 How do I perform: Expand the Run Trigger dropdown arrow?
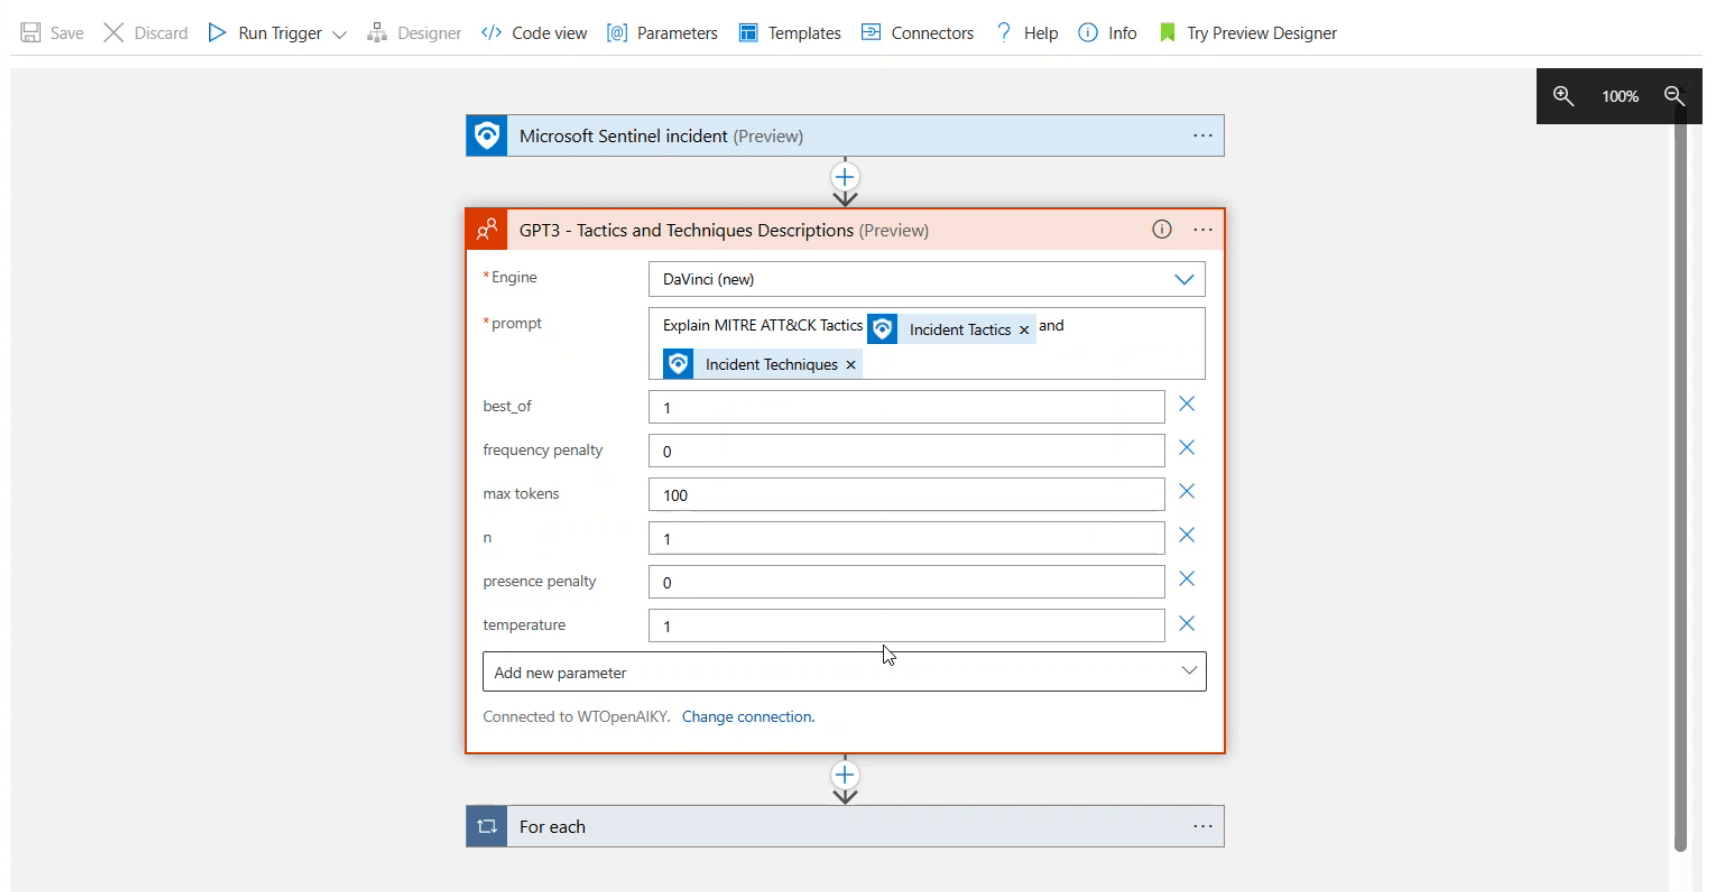340,34
